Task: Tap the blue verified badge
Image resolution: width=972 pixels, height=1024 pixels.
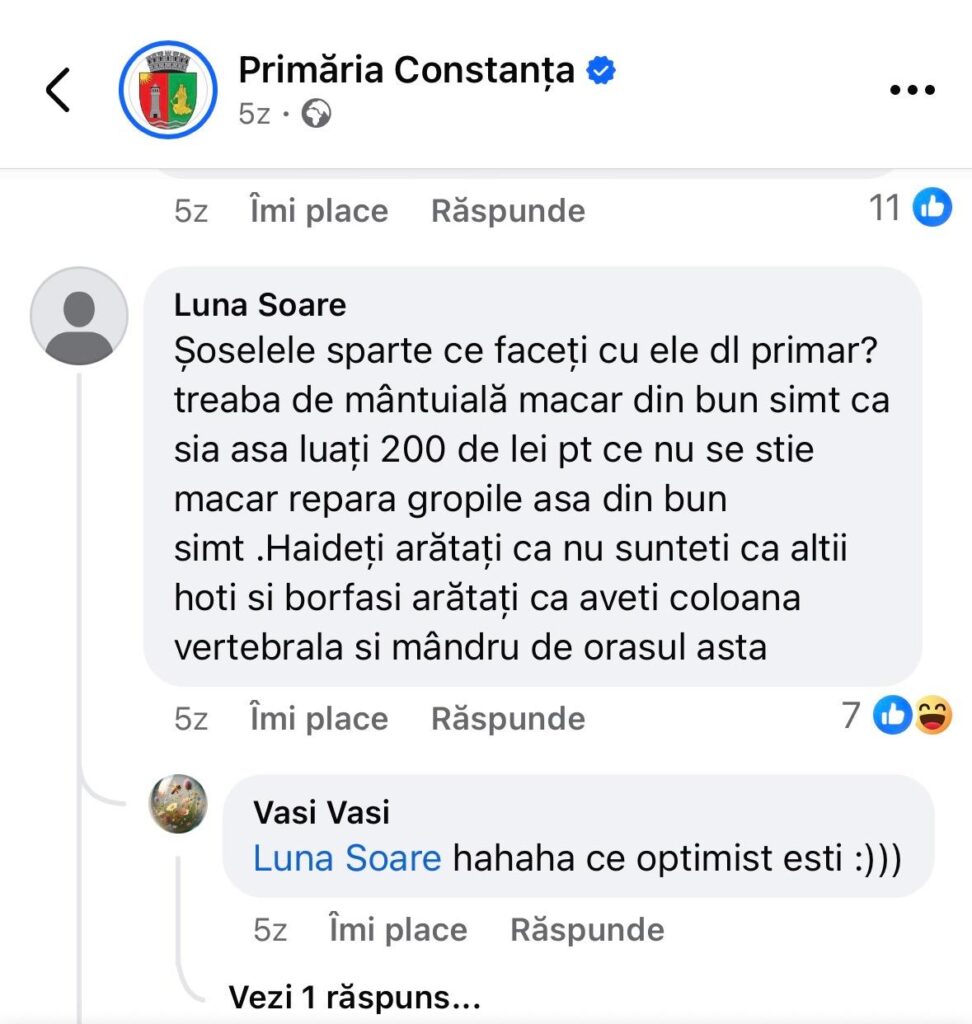Action: (x=601, y=70)
